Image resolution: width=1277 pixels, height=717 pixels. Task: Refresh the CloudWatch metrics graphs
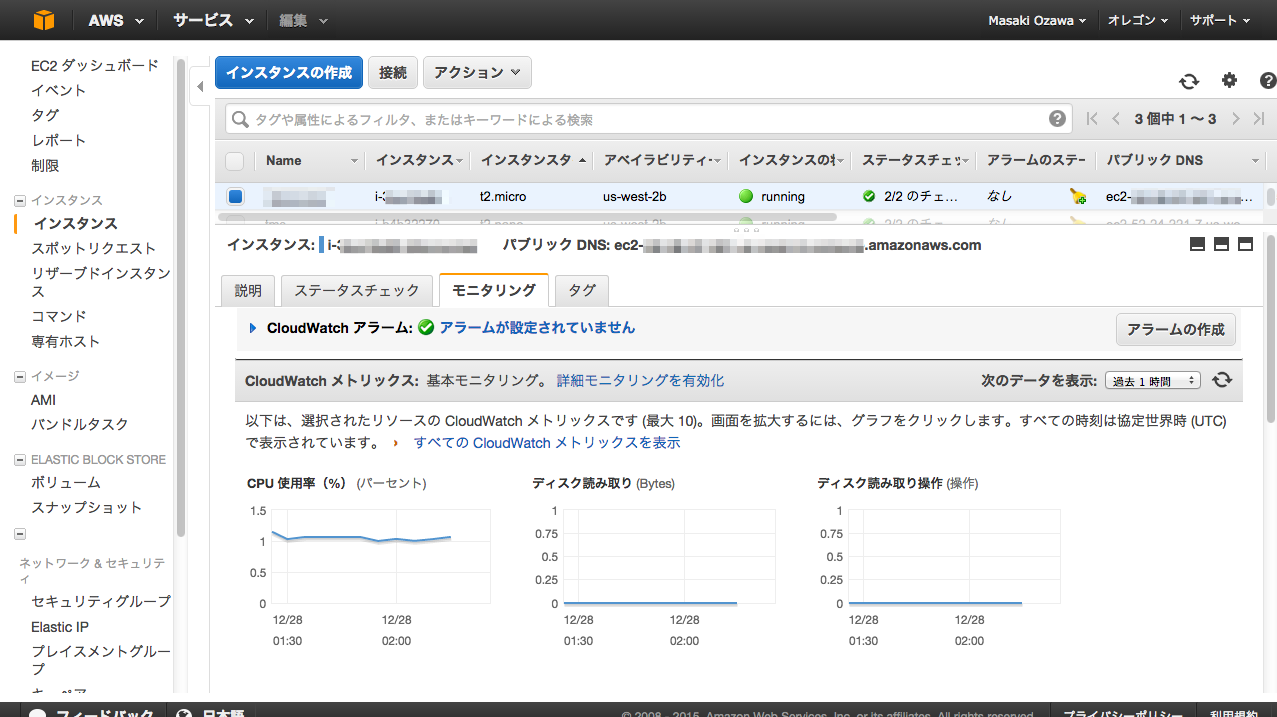click(x=1222, y=380)
